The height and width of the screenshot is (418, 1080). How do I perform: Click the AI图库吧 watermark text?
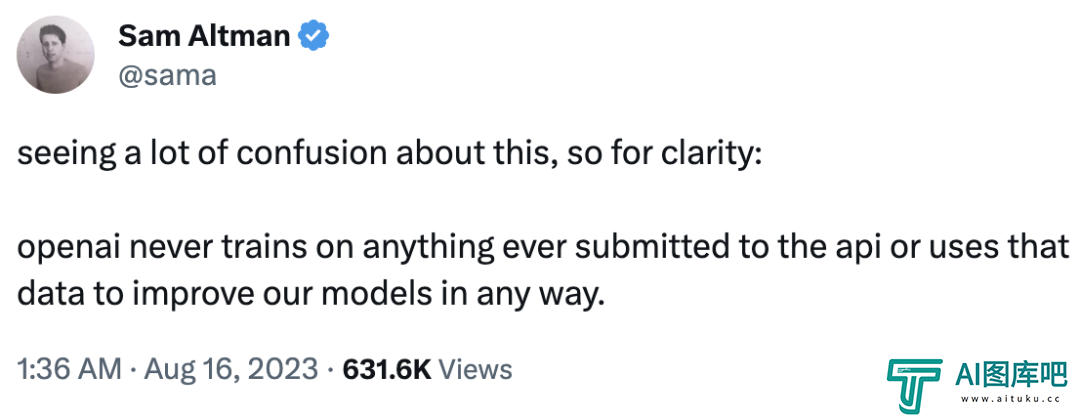point(1012,375)
